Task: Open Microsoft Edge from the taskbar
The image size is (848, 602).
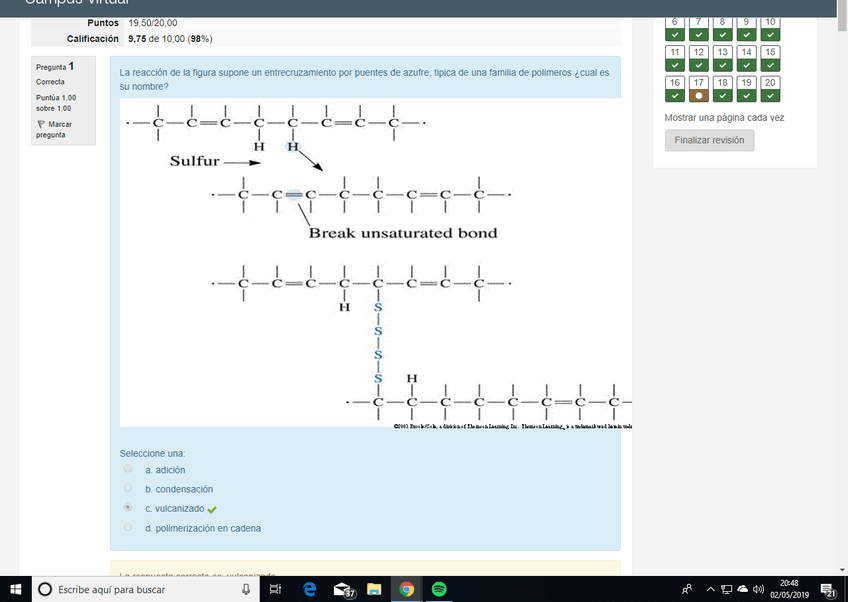Action: pyautogui.click(x=310, y=589)
